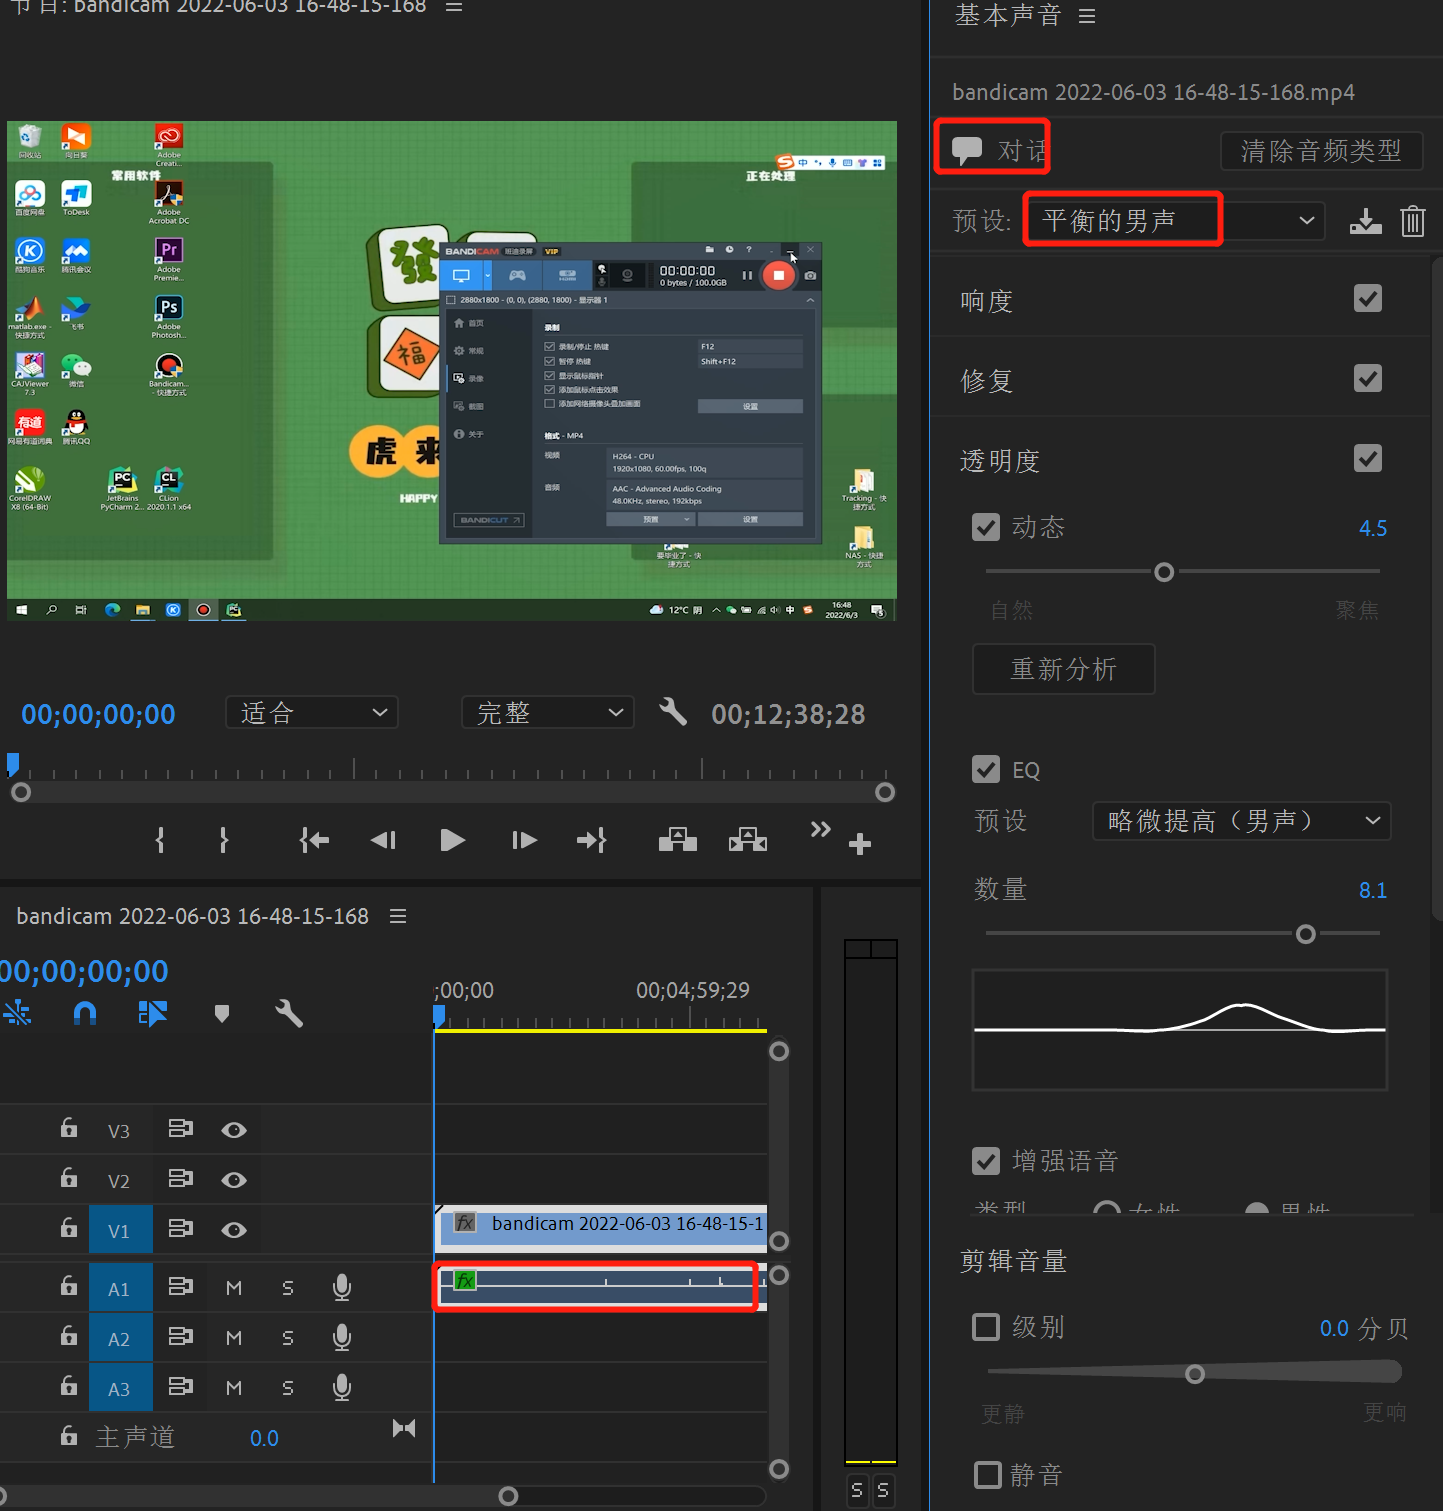Open timeline display settings wrench
The height and width of the screenshot is (1511, 1443).
click(x=289, y=1014)
